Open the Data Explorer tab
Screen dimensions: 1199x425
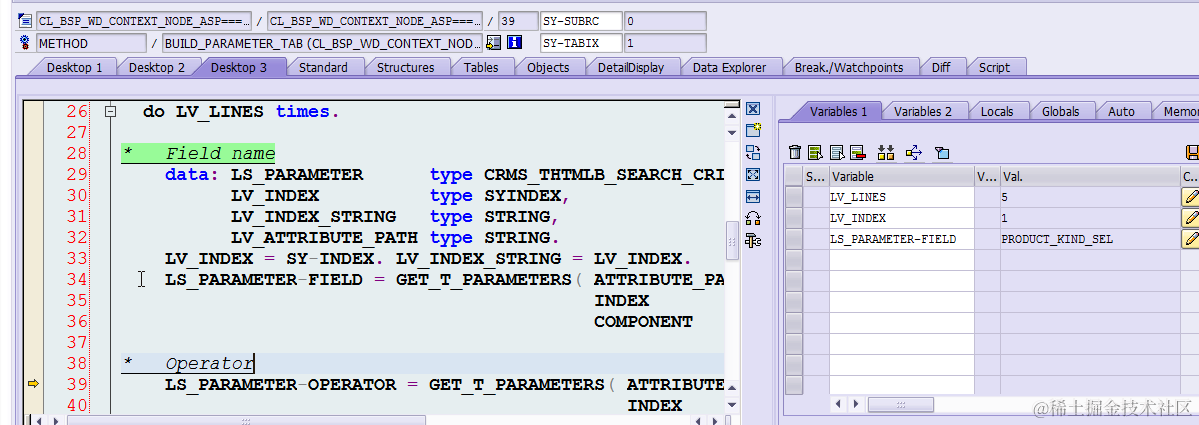(x=729, y=67)
